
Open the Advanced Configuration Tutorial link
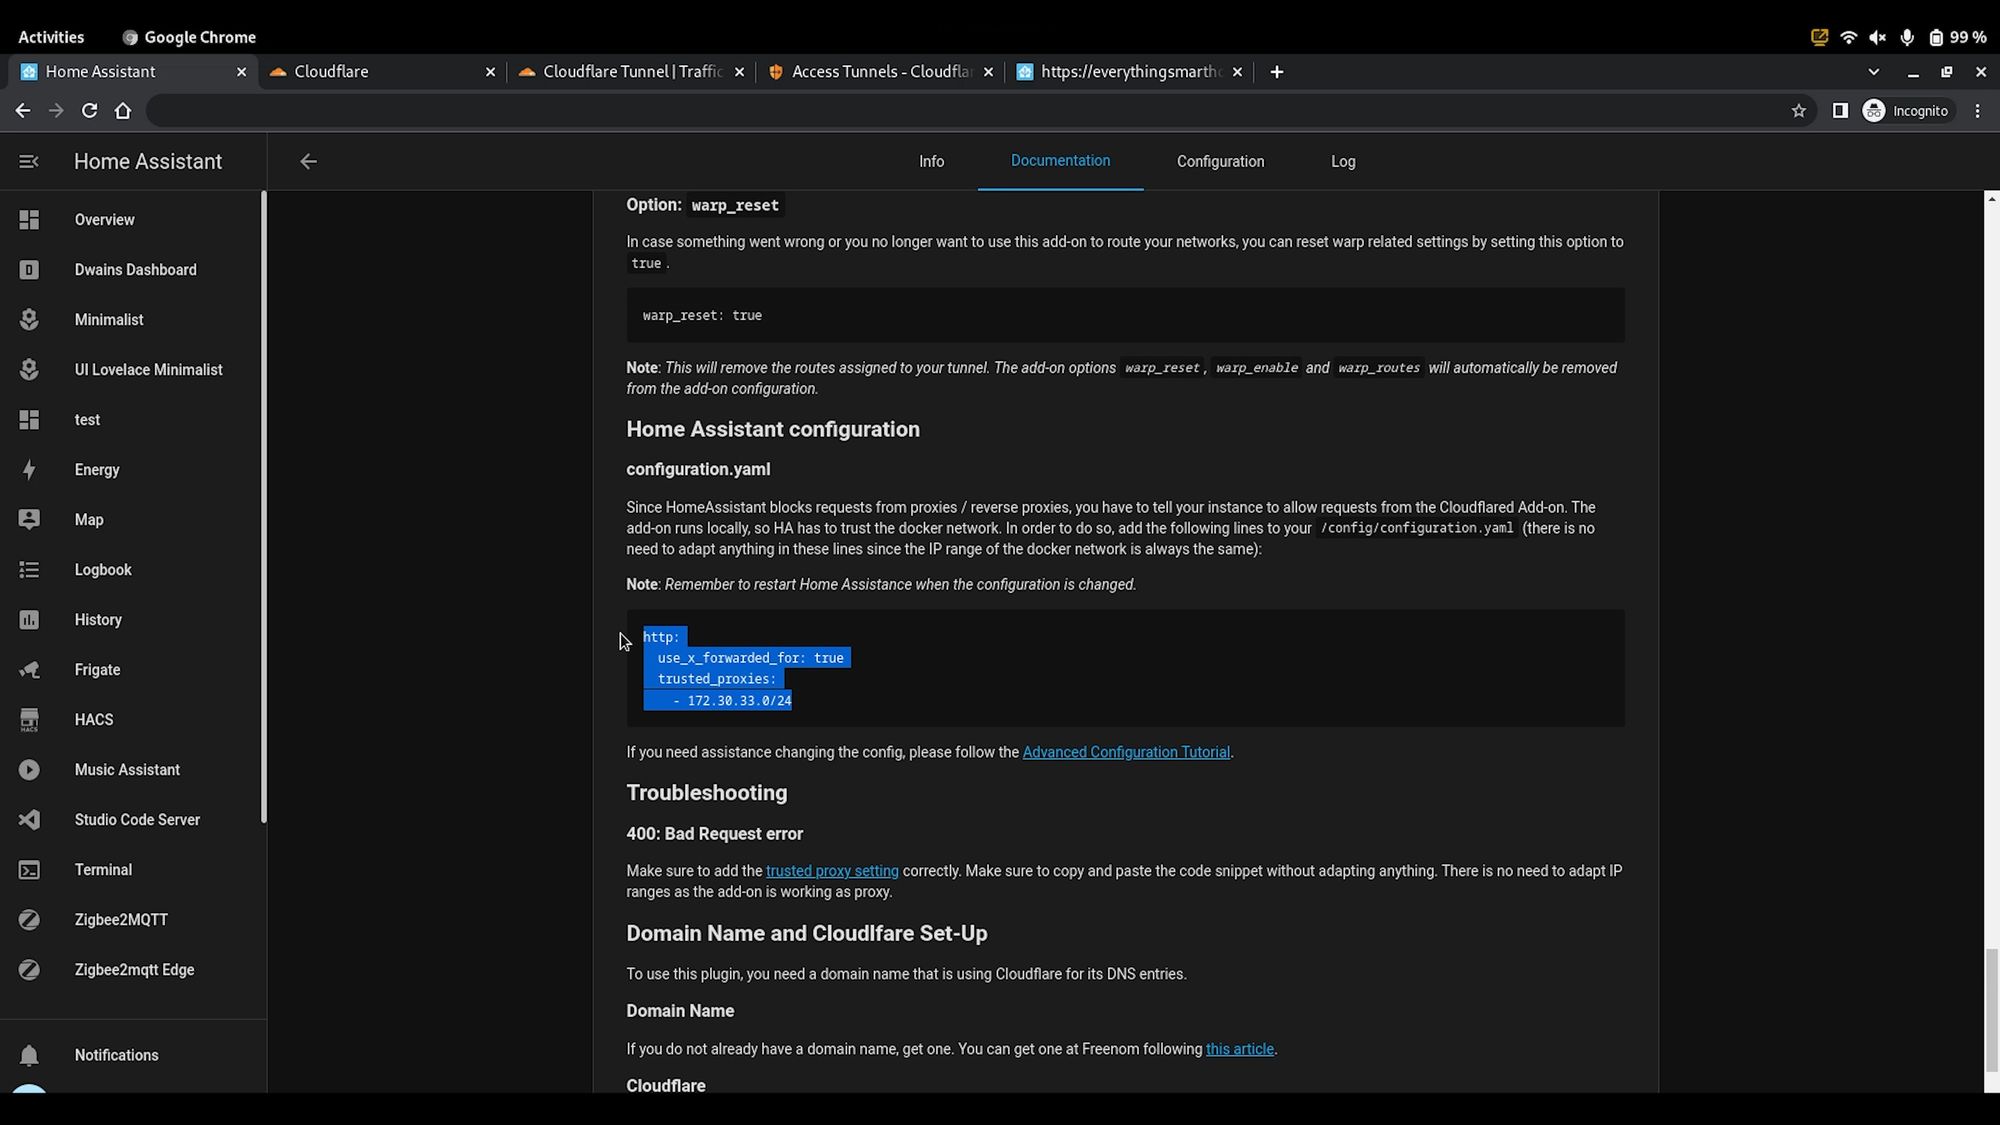tap(1126, 752)
